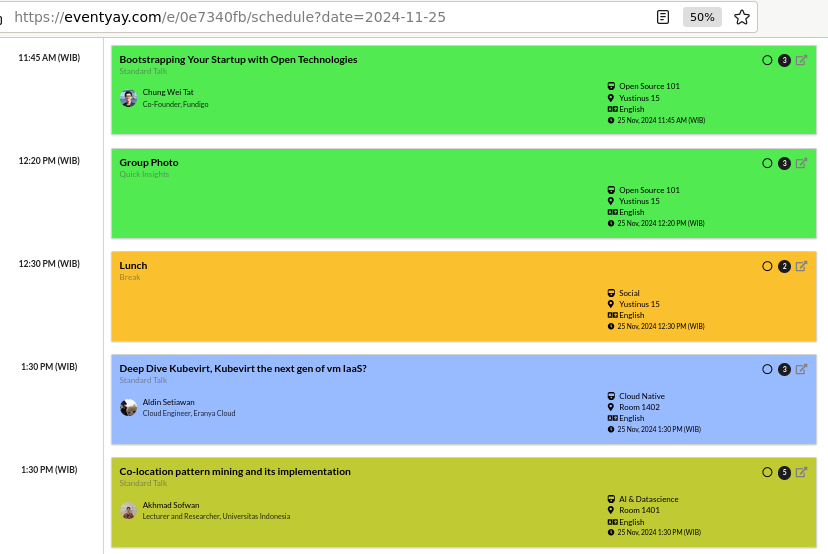Open the 50% page zoom control
The width and height of the screenshot is (828, 554).
(x=702, y=17)
